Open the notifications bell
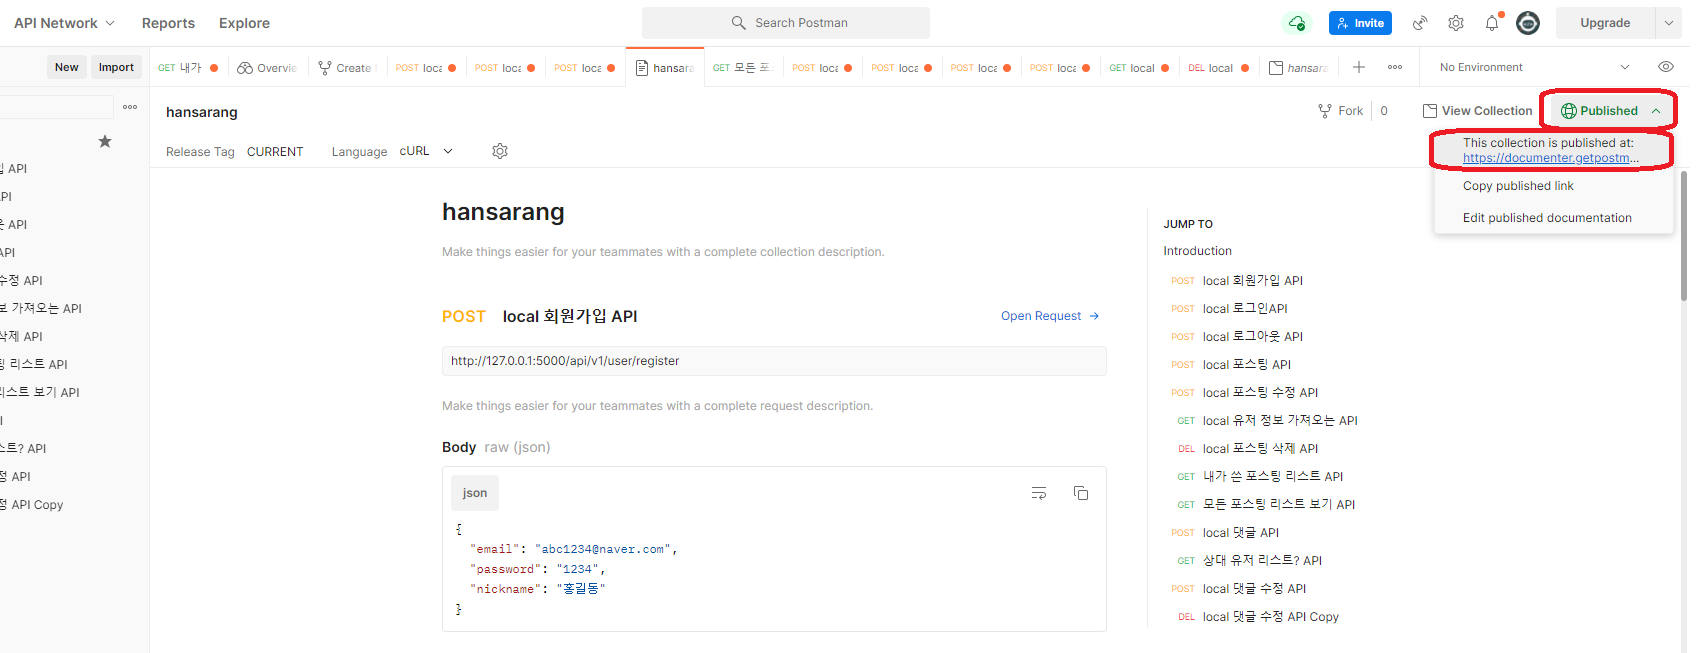1699x653 pixels. tap(1492, 23)
